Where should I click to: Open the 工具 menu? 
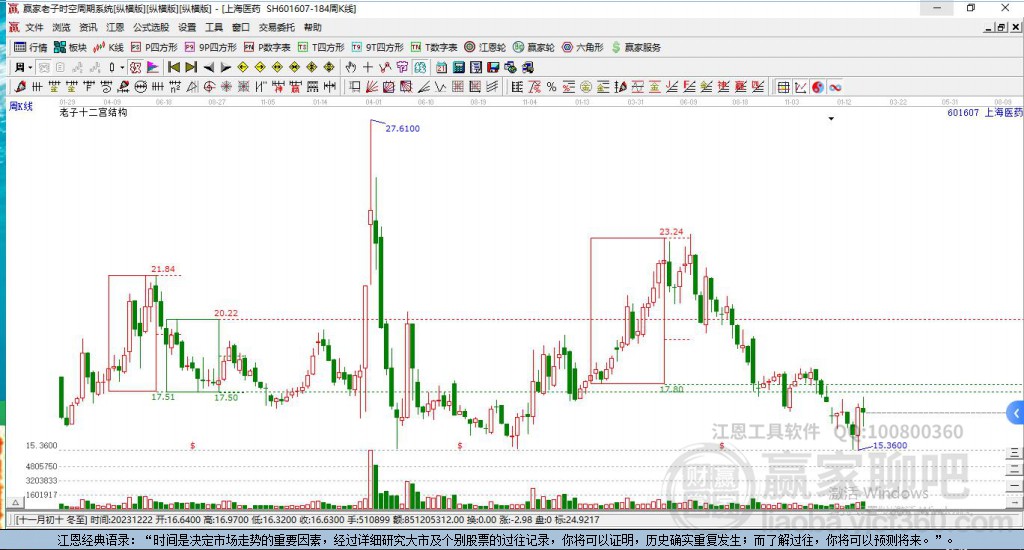pos(214,27)
